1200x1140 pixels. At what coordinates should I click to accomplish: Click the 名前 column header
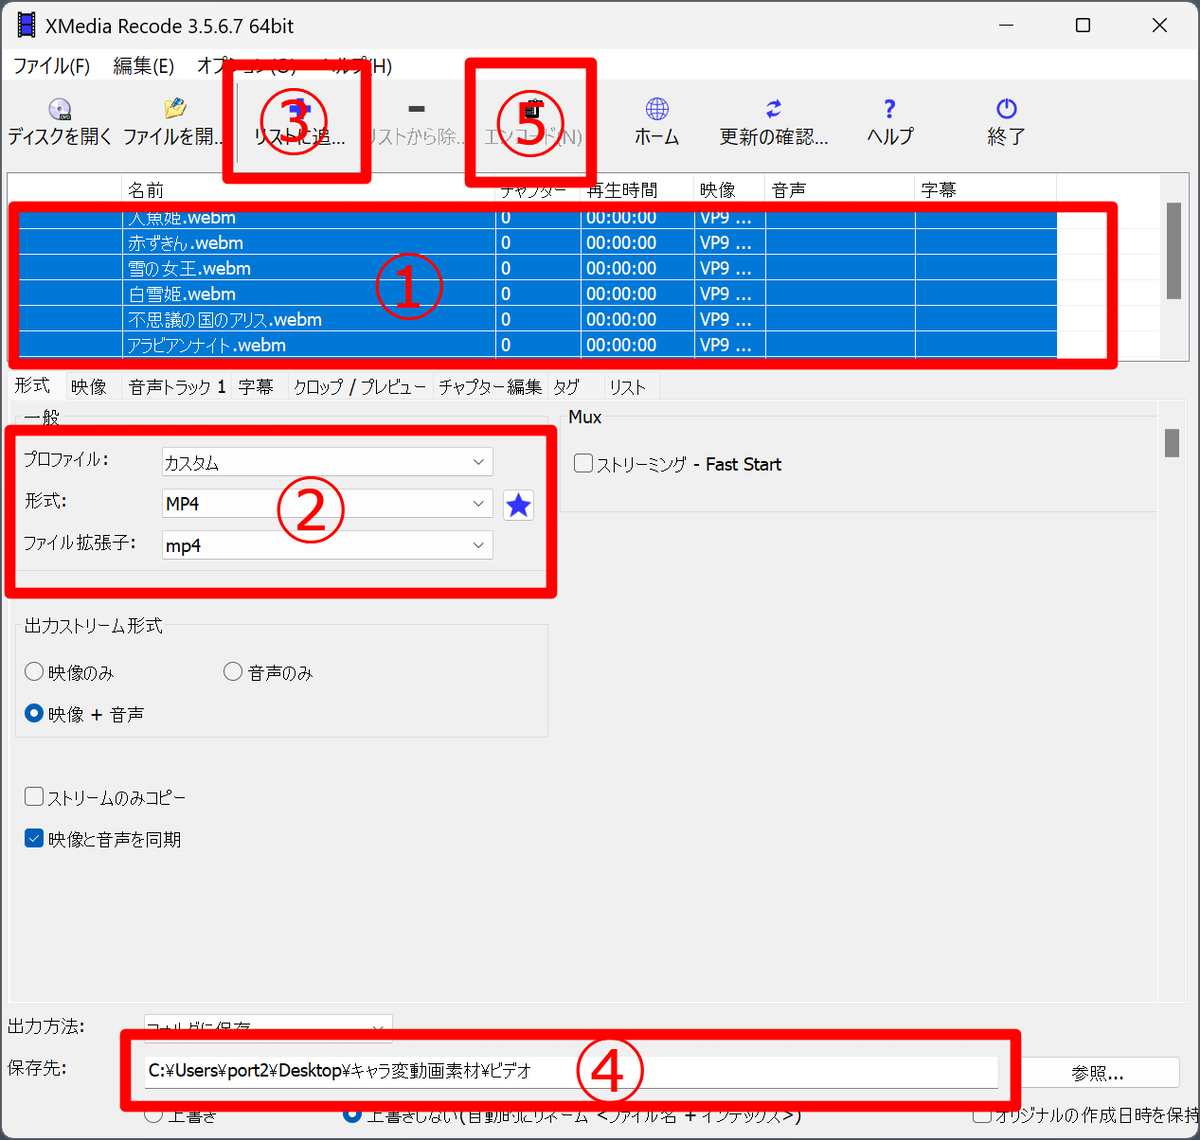308,190
